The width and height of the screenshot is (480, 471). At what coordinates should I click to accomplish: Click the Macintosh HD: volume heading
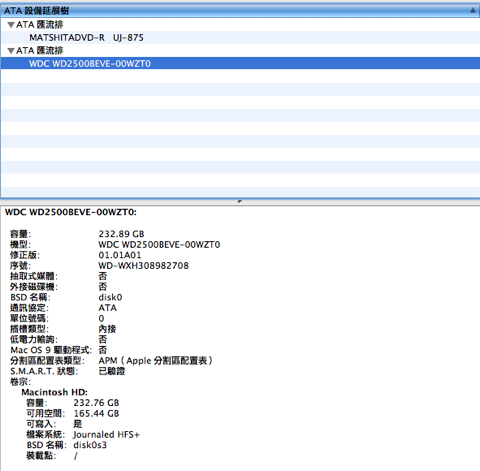tap(55, 392)
